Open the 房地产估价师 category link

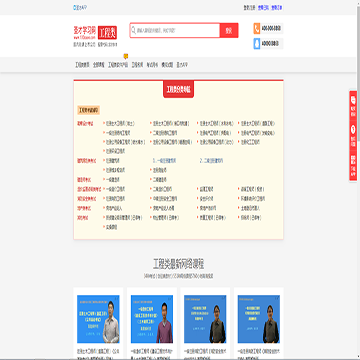(x=208, y=208)
